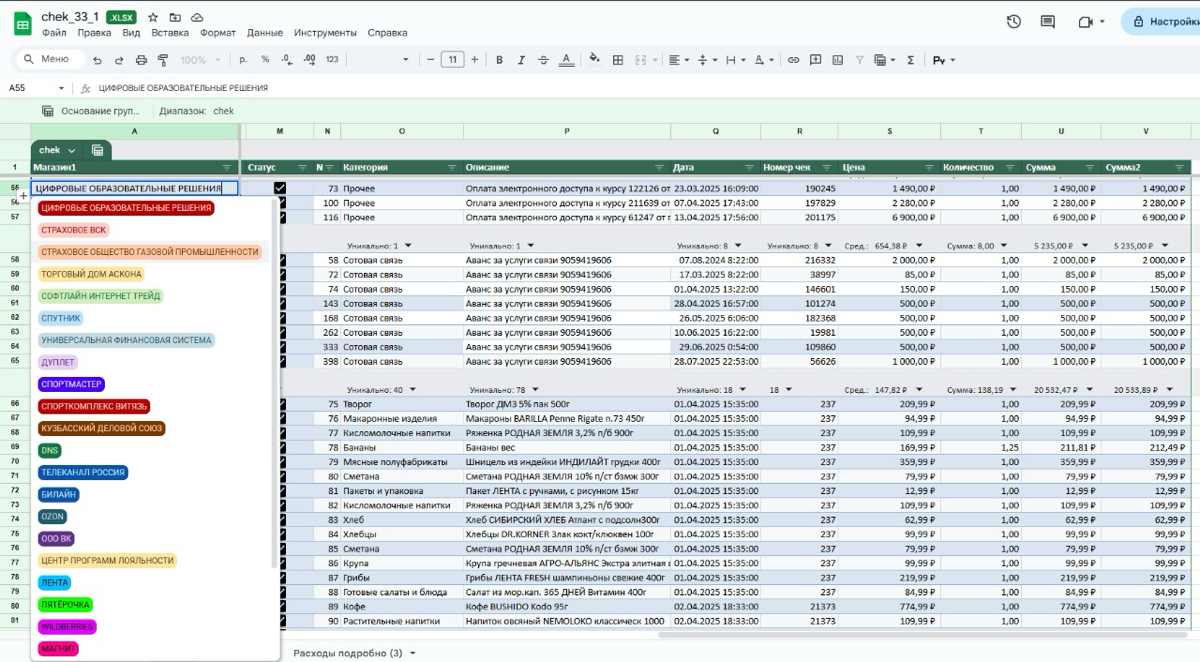Screen dimensions: 1200x662
Task: Open cell borders tool
Action: (617, 60)
